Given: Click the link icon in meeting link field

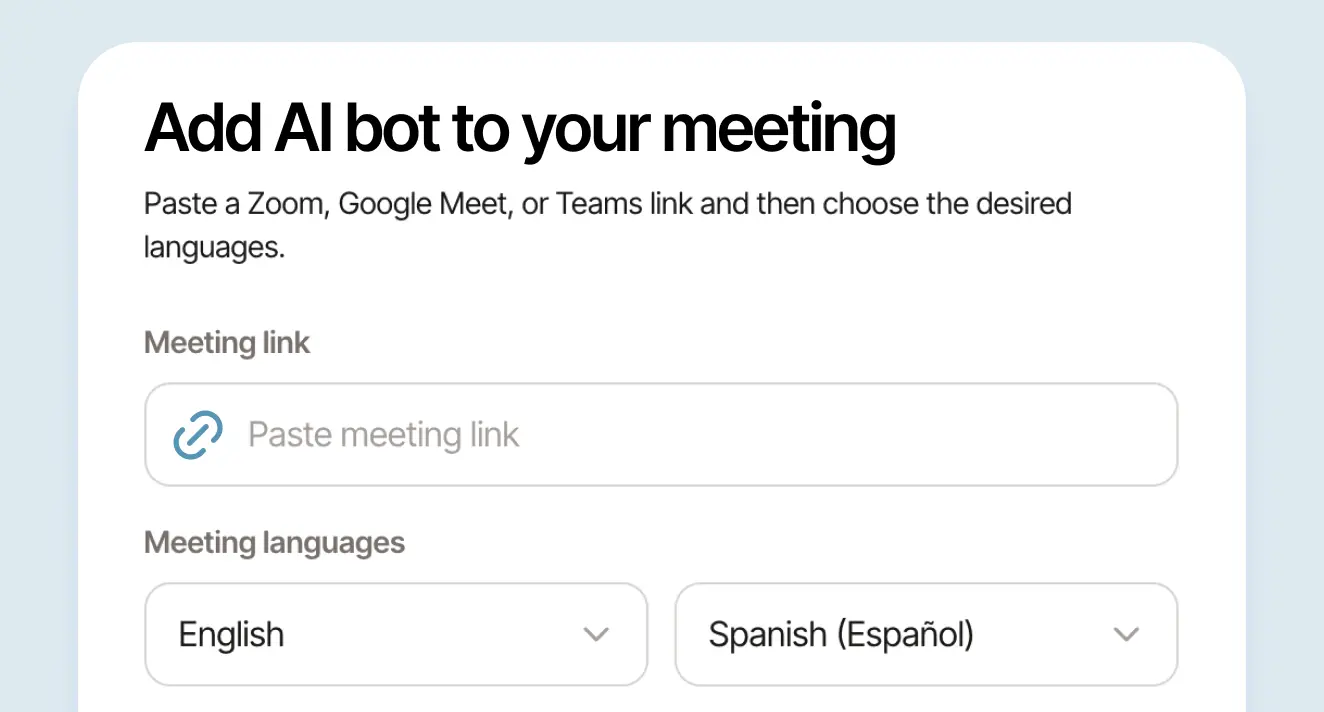Looking at the screenshot, I should click(x=197, y=434).
